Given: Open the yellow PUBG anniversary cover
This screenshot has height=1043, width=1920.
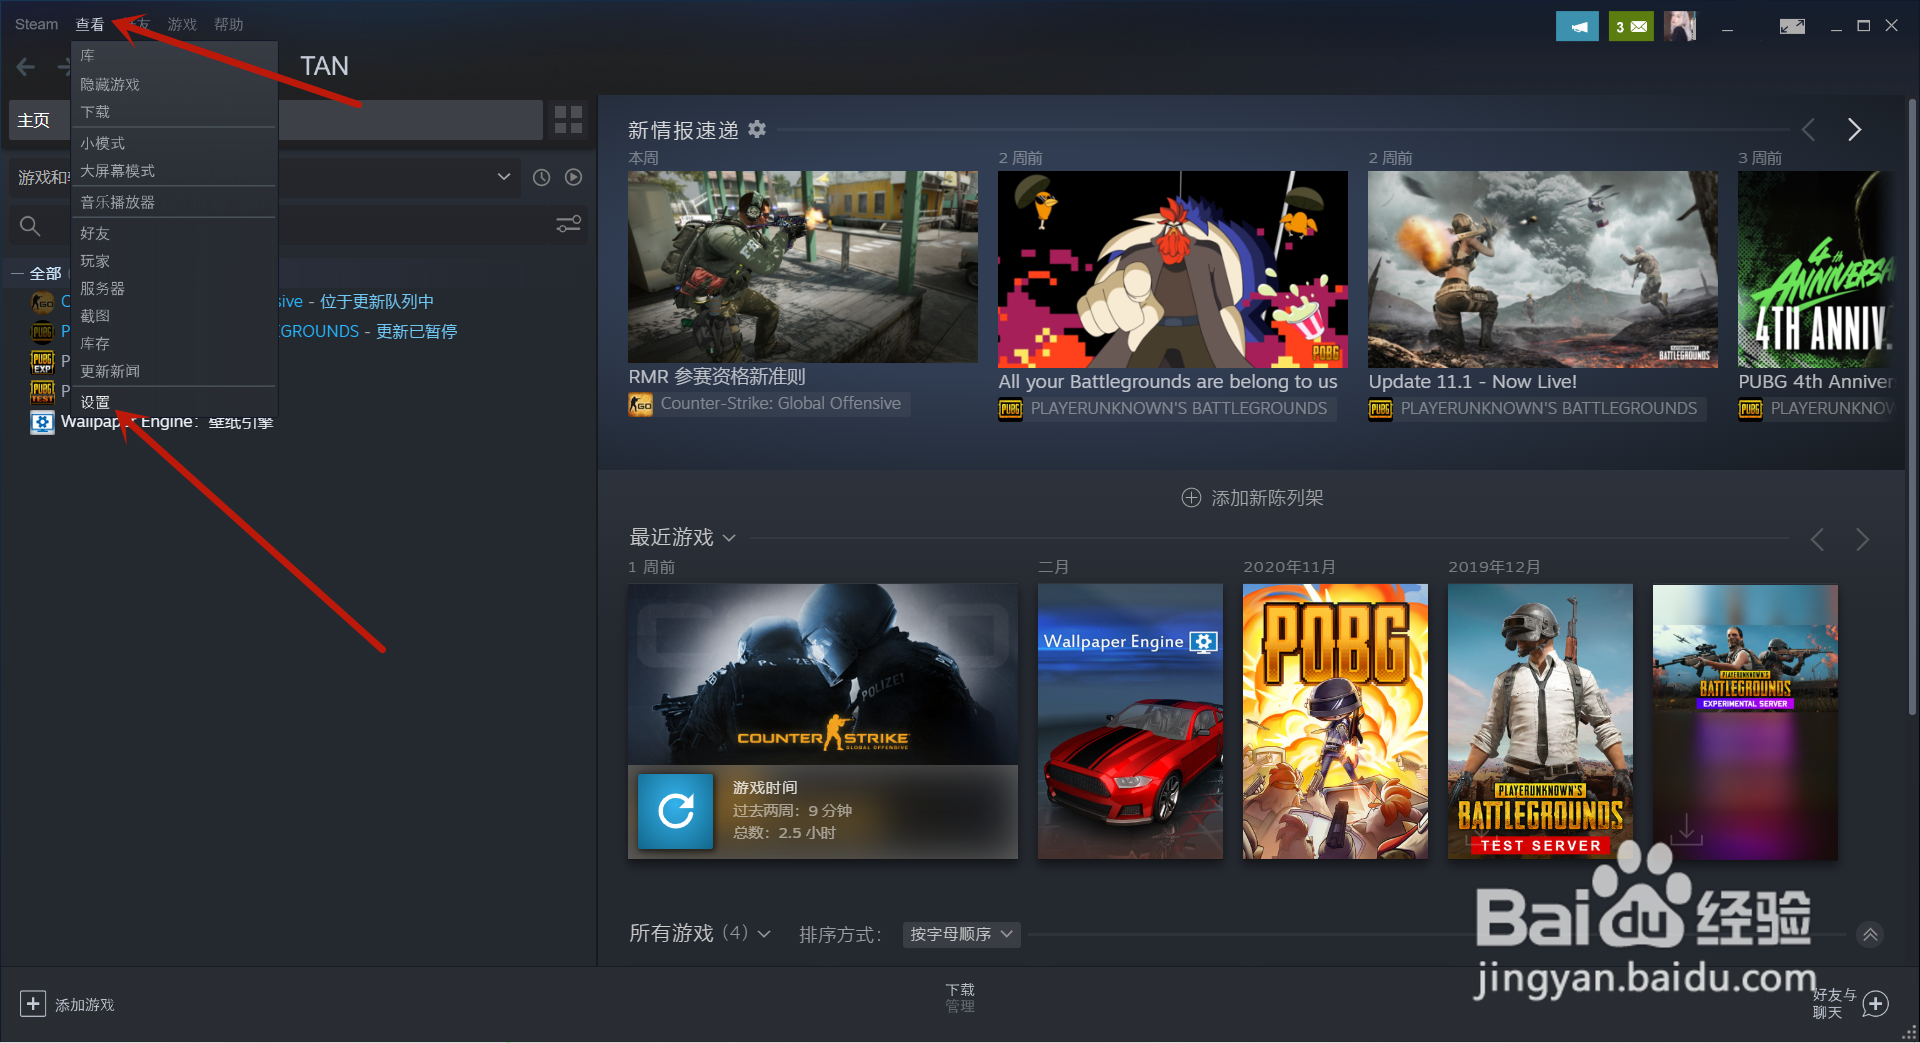Looking at the screenshot, I should click(1335, 721).
